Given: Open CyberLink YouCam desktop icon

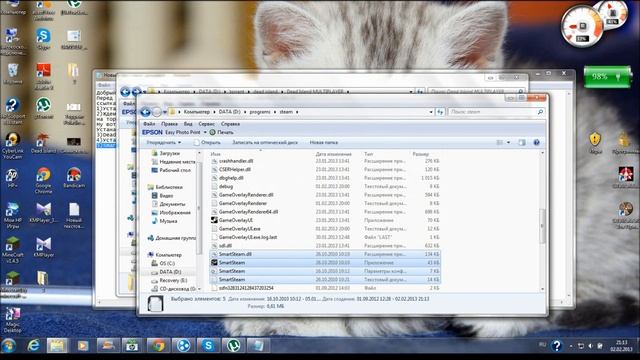Looking at the screenshot, I should pos(12,146).
